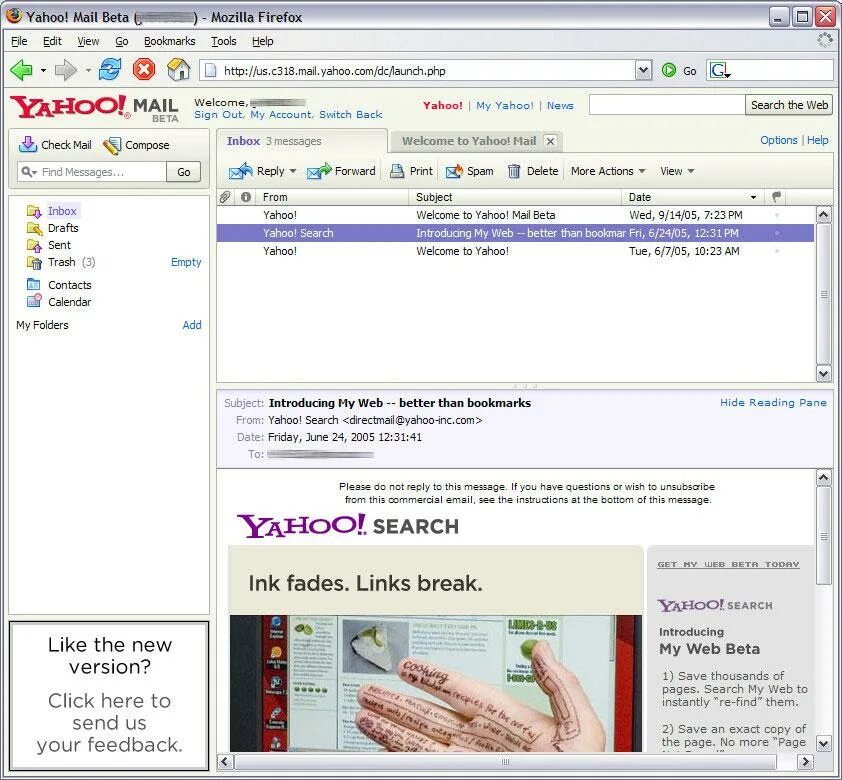Select the Welcome to Yahoo! Mail Beta message row
842x780 pixels.
tap(516, 215)
